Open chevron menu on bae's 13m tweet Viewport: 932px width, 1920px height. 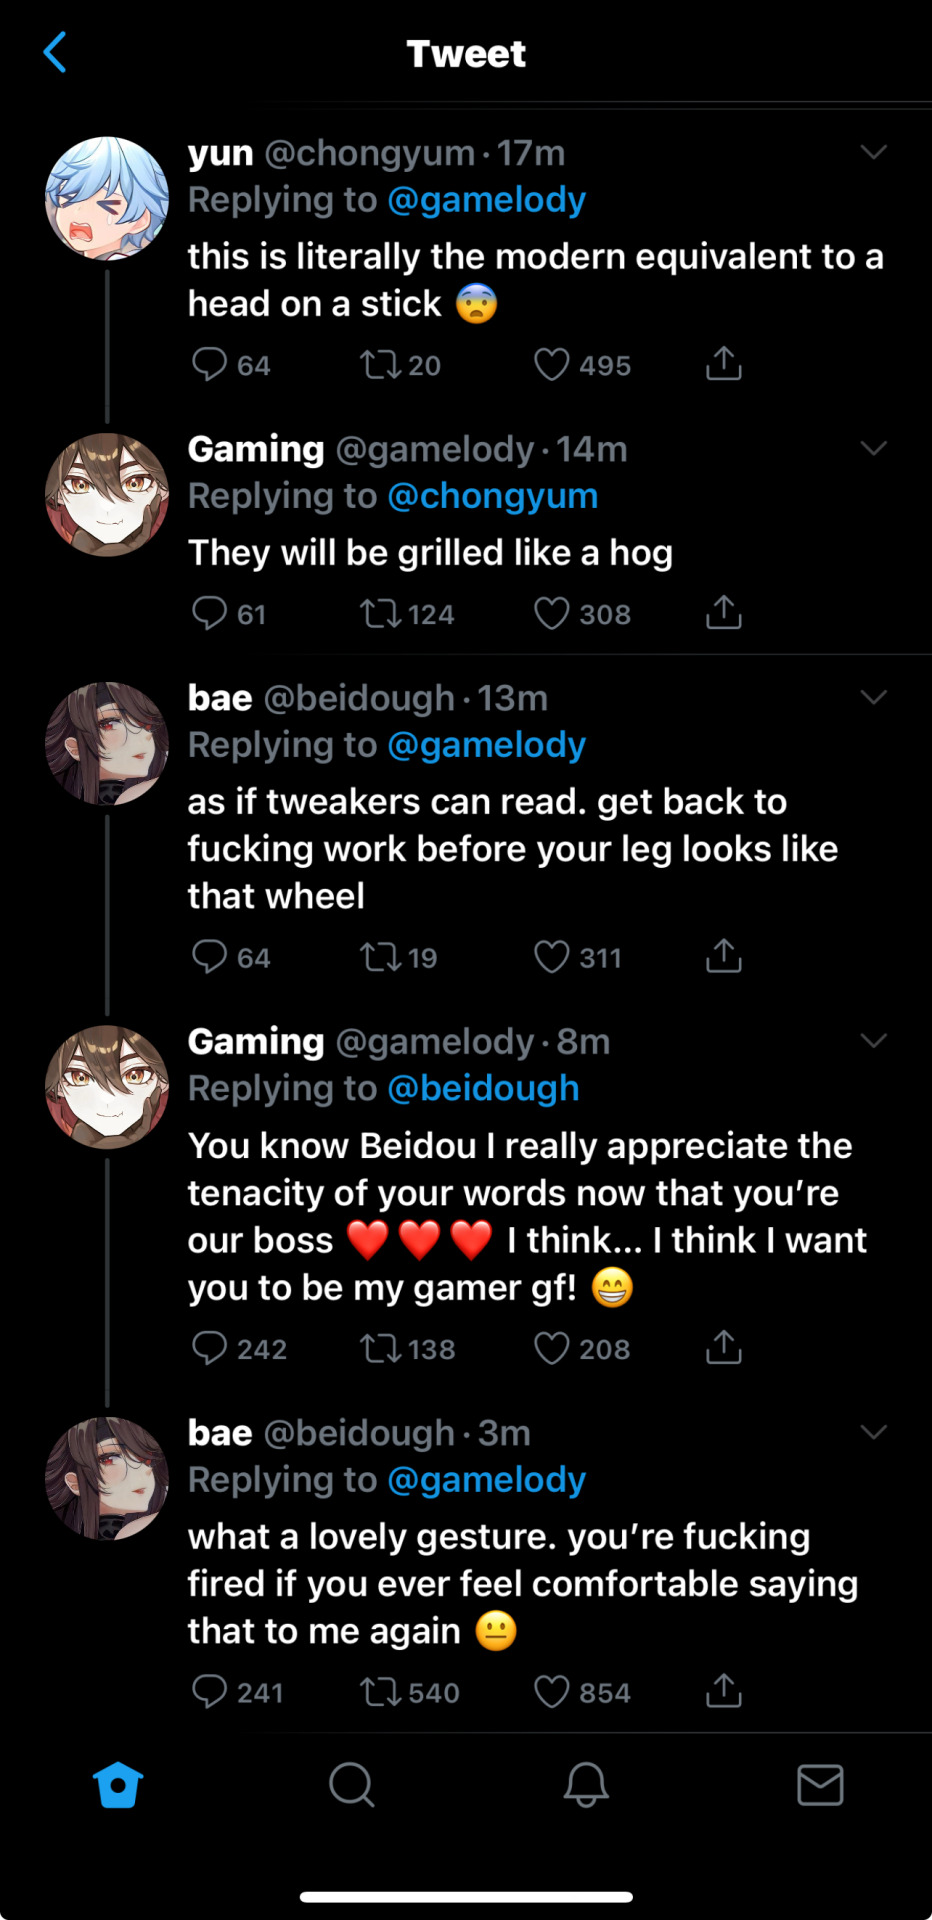point(874,697)
